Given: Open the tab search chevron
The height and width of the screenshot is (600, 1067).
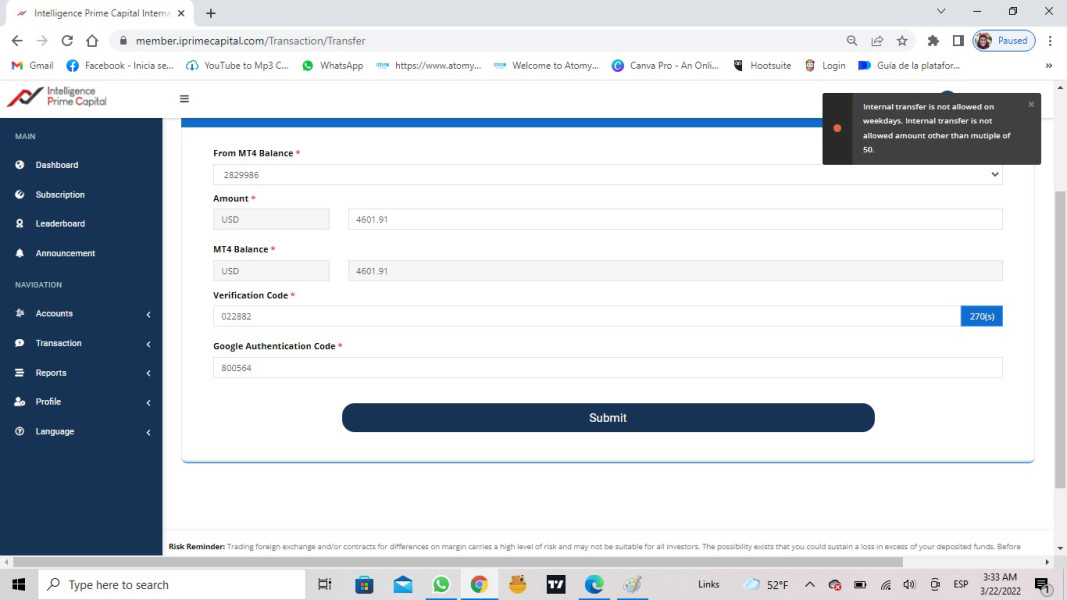Looking at the screenshot, I should click(941, 12).
